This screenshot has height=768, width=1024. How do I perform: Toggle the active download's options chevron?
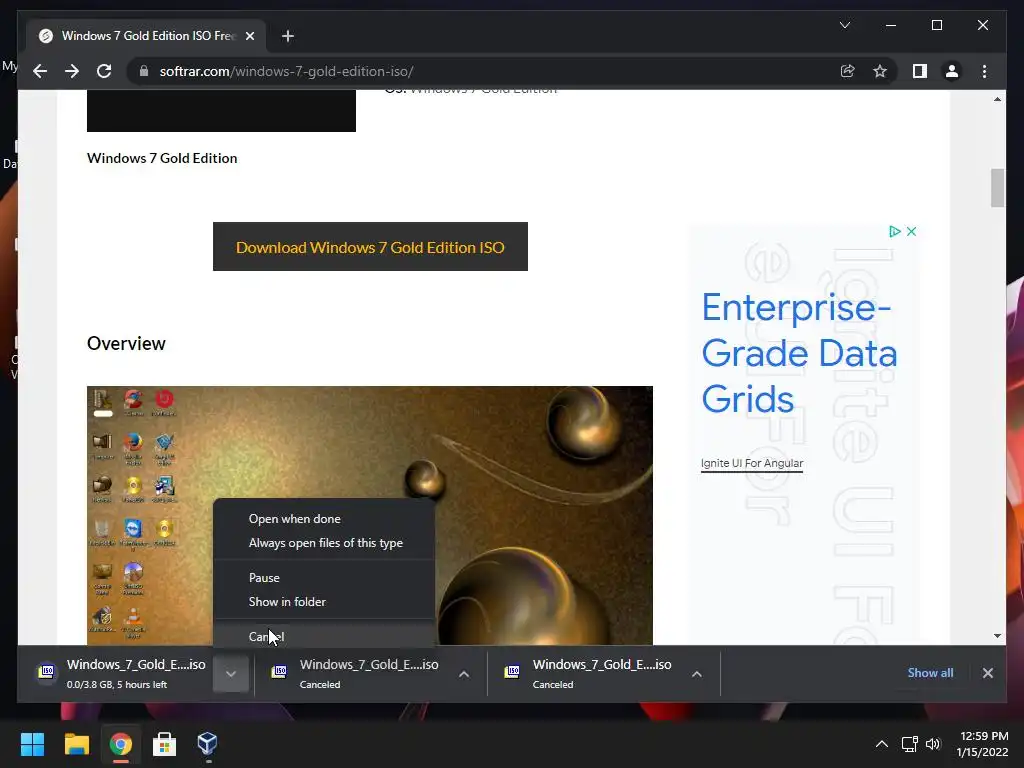click(231, 673)
